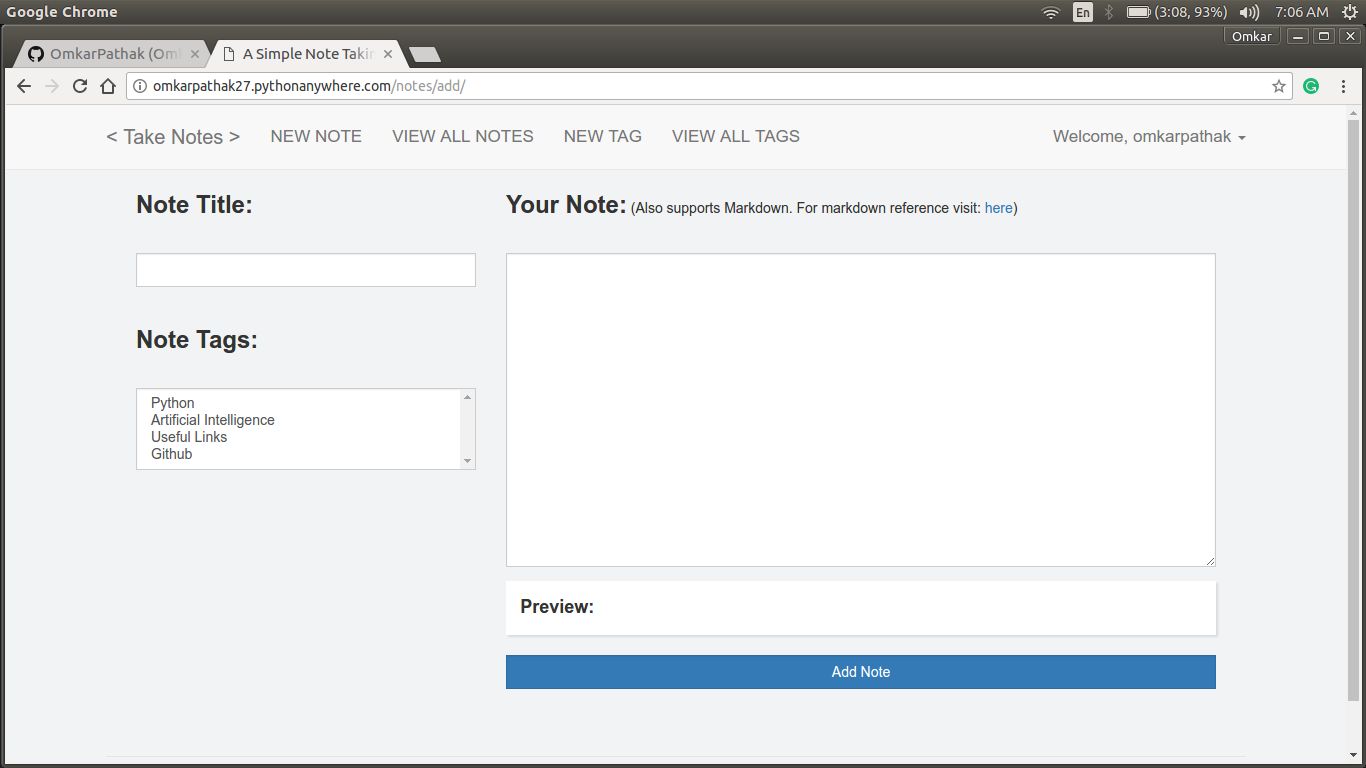Click the site info icon in address bar
Image resolution: width=1366 pixels, height=768 pixels.
(x=140, y=86)
